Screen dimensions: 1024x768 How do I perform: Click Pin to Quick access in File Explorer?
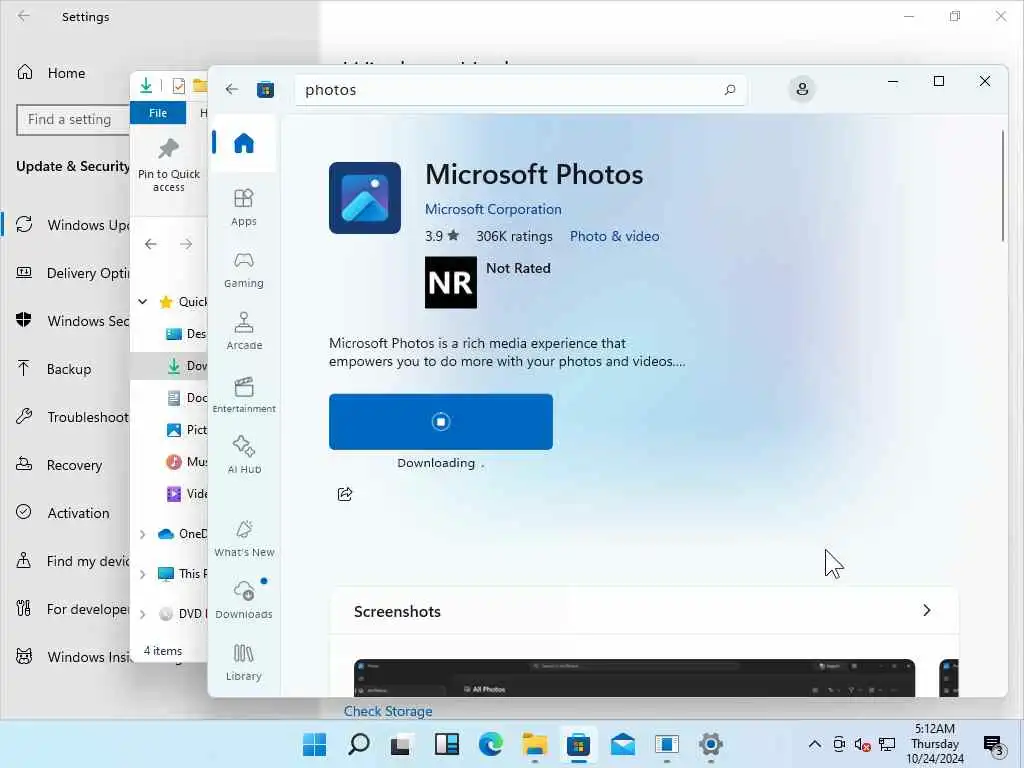[168, 165]
